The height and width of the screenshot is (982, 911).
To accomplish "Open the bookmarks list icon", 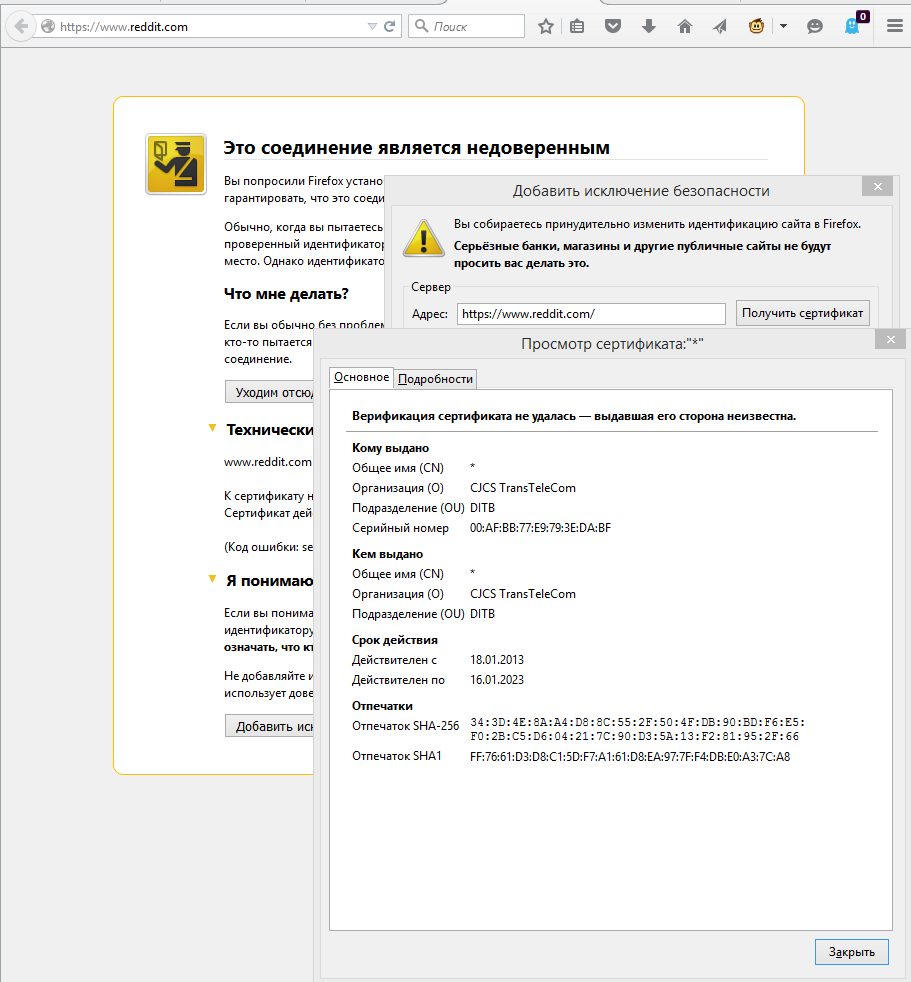I will (577, 27).
